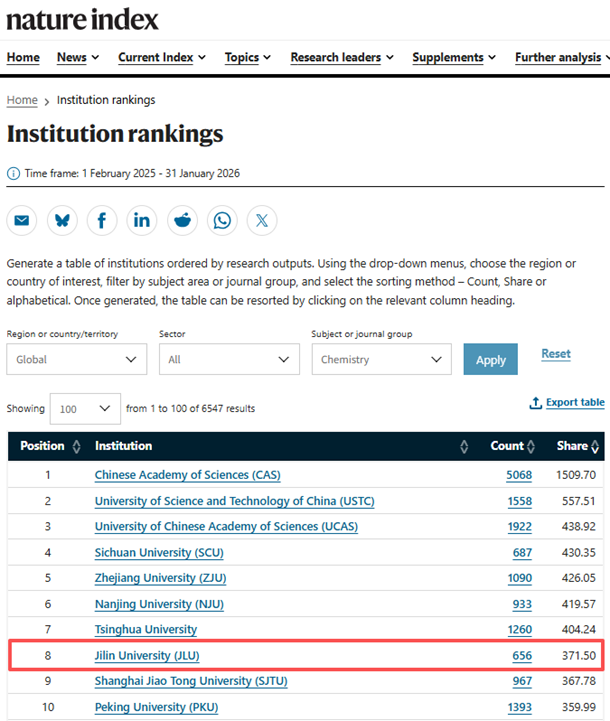Open Nanjing University (NJU) link
This screenshot has height=721, width=610.
click(x=159, y=604)
